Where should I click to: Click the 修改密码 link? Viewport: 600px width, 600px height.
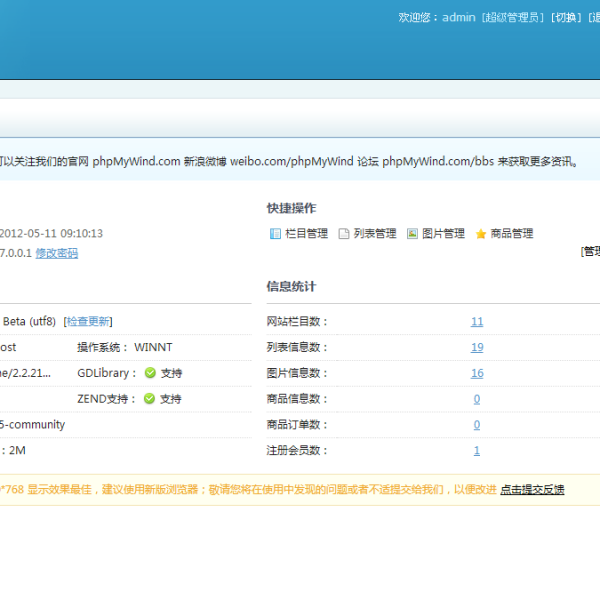click(57, 253)
